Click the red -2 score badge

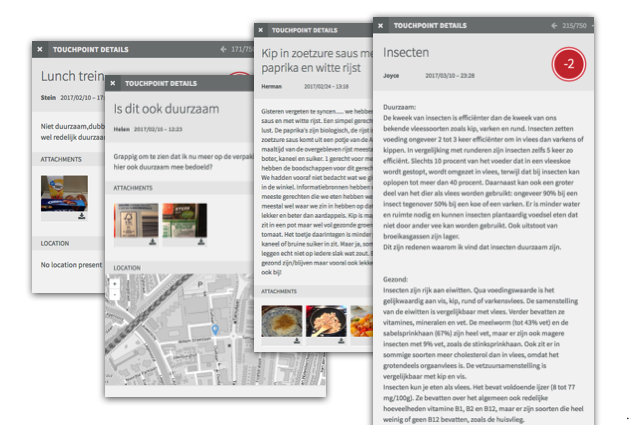click(x=568, y=64)
